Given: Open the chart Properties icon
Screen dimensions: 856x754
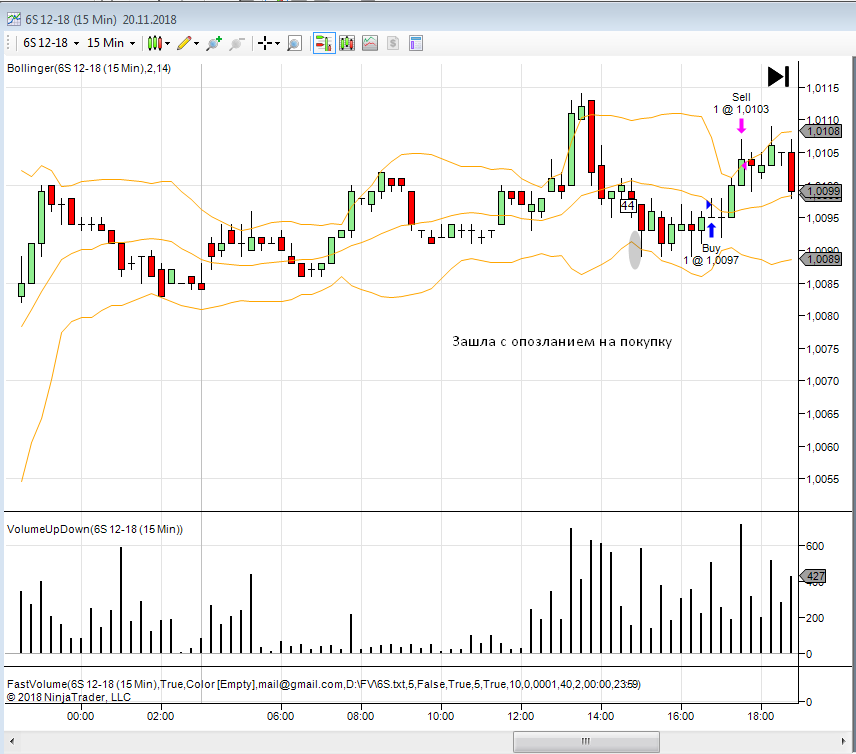Looking at the screenshot, I should pos(416,43).
